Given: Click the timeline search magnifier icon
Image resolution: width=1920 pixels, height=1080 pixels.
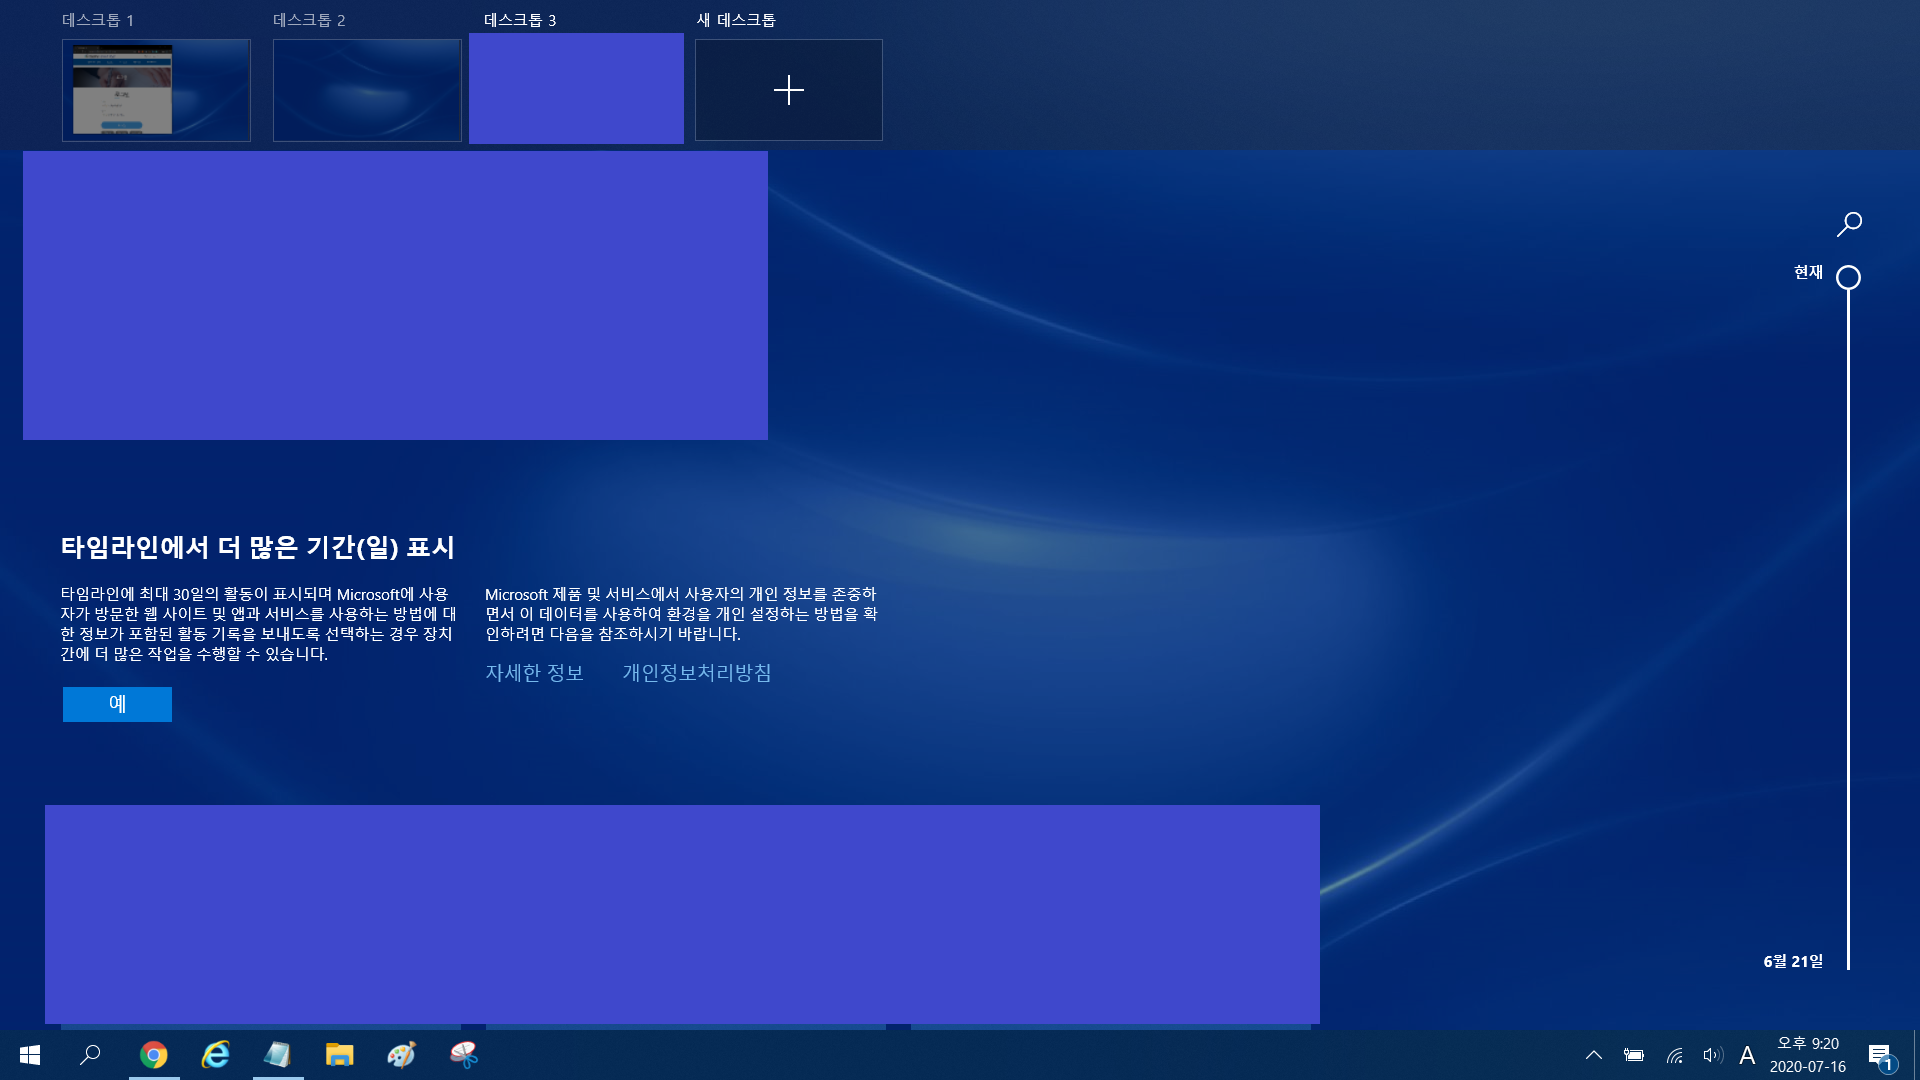Looking at the screenshot, I should pyautogui.click(x=1849, y=224).
